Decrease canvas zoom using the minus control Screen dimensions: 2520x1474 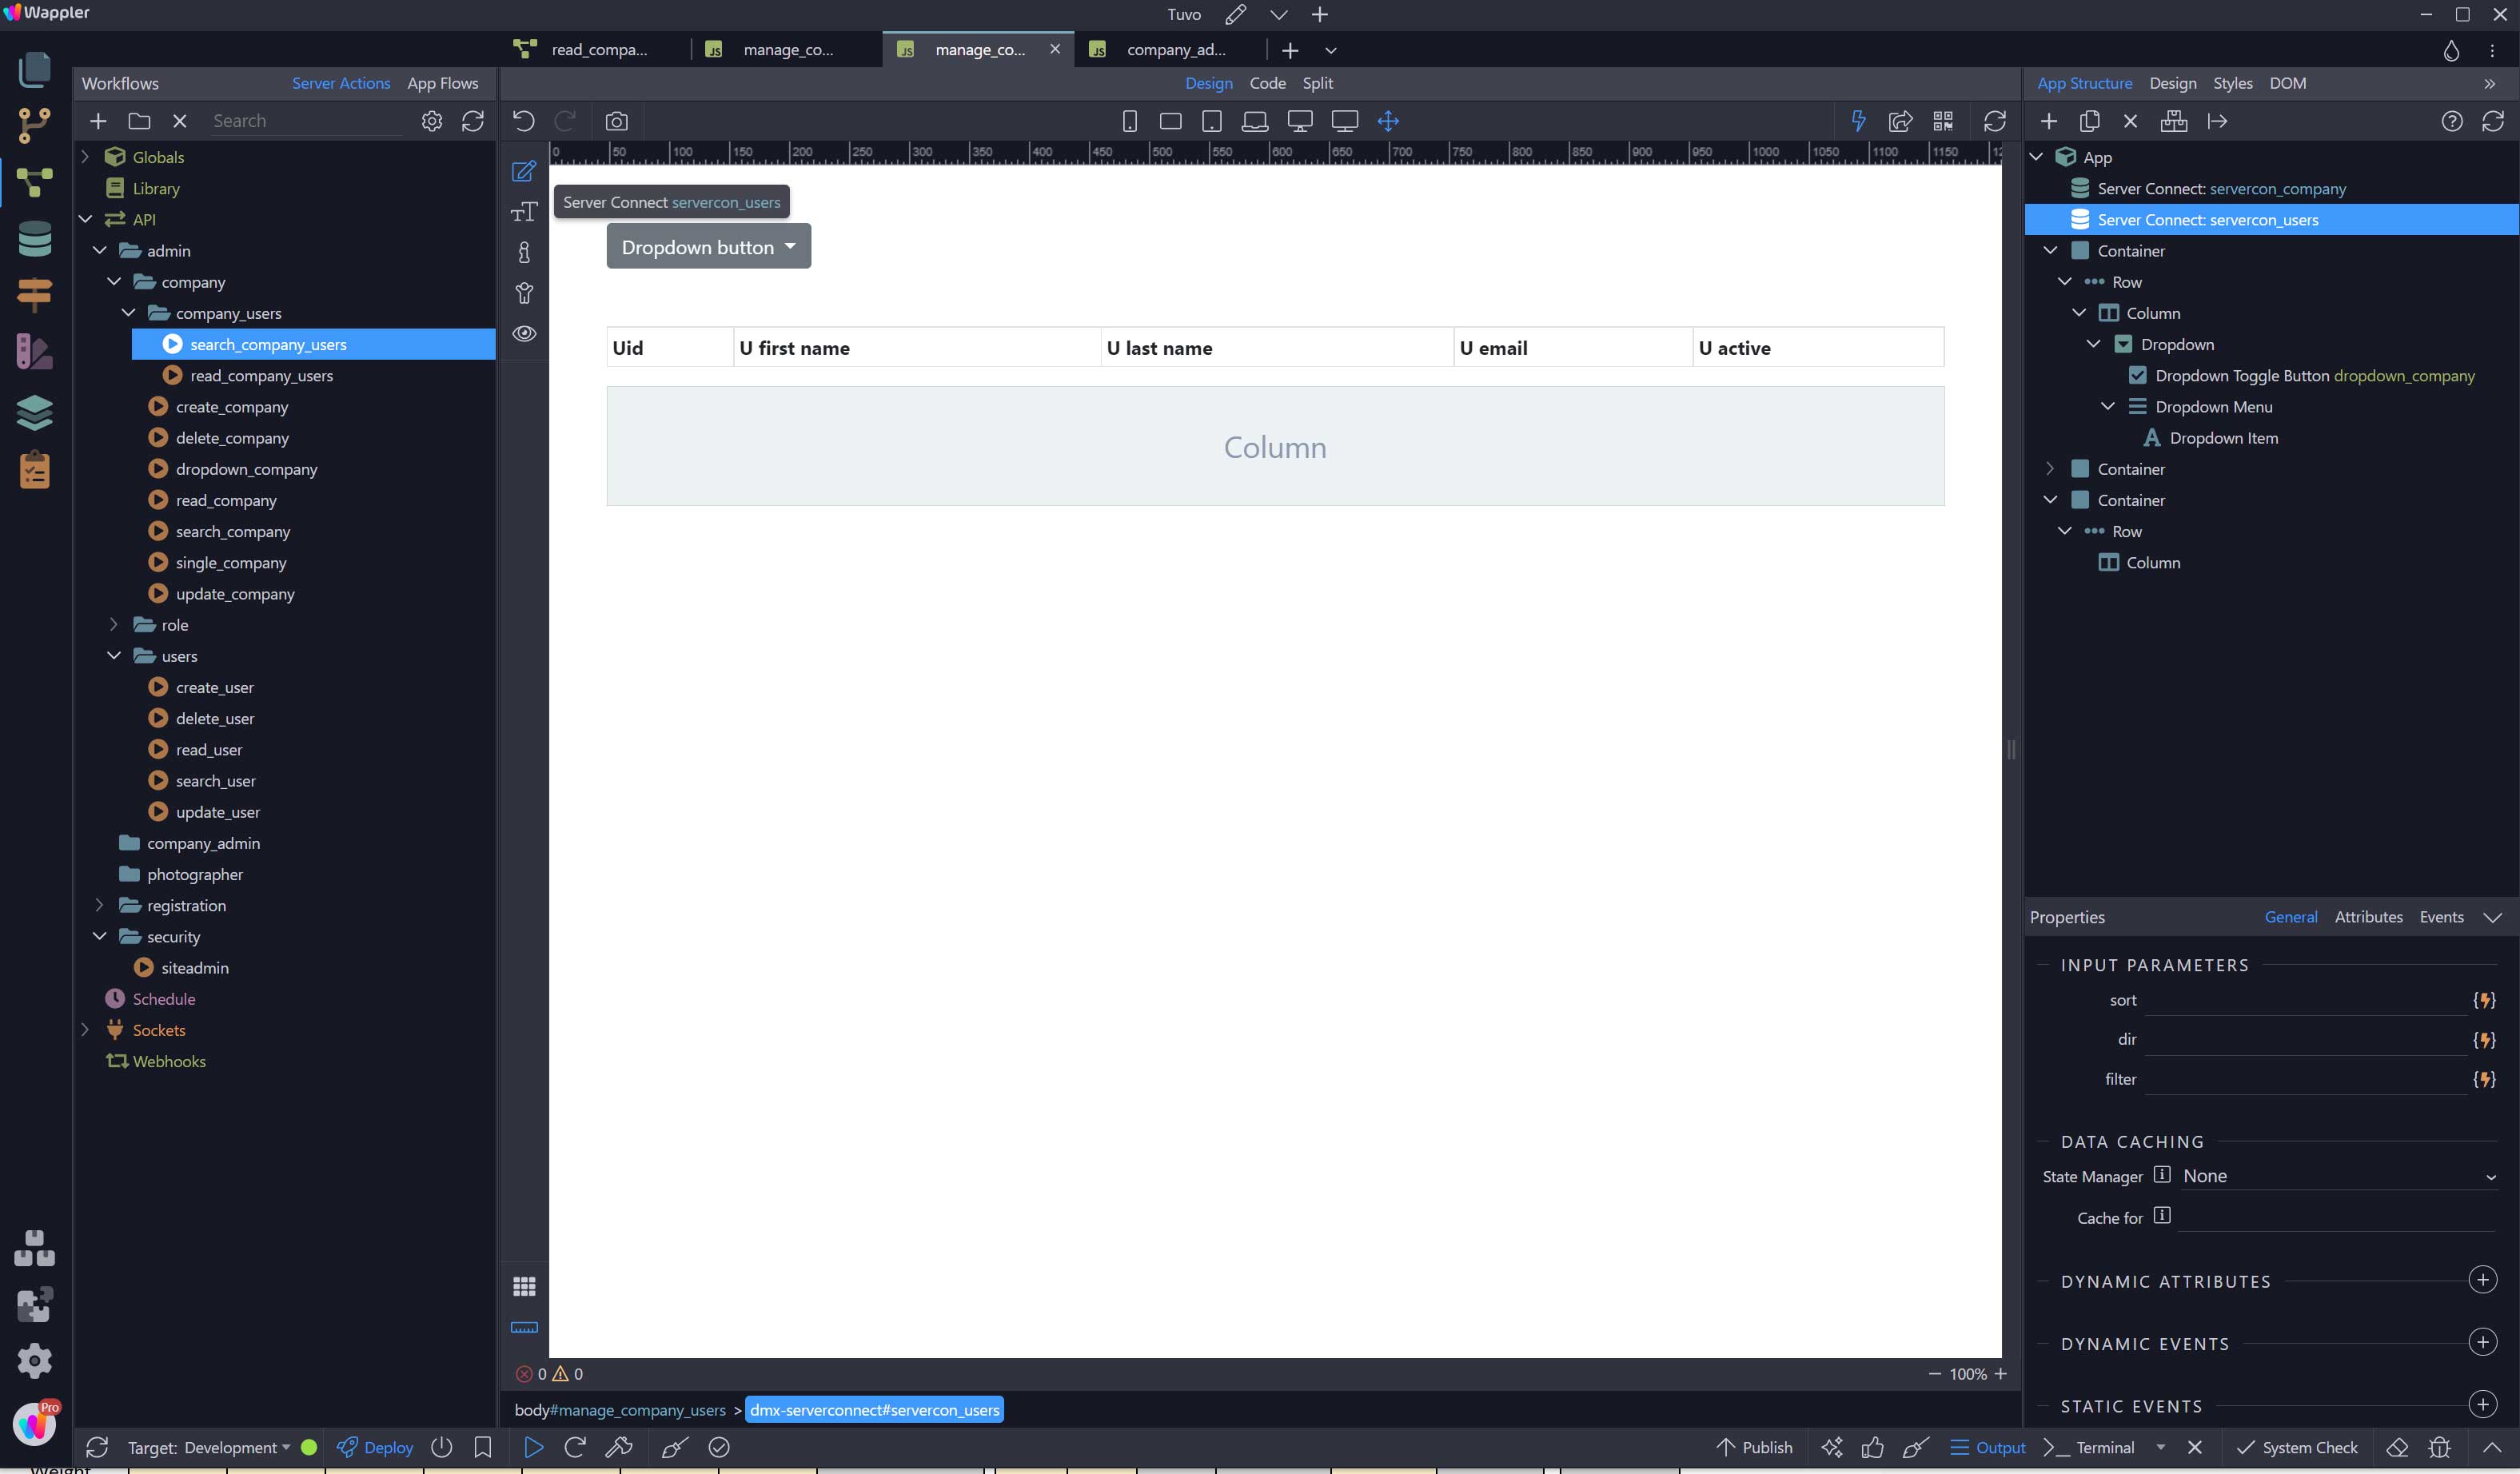pyautogui.click(x=1934, y=1374)
